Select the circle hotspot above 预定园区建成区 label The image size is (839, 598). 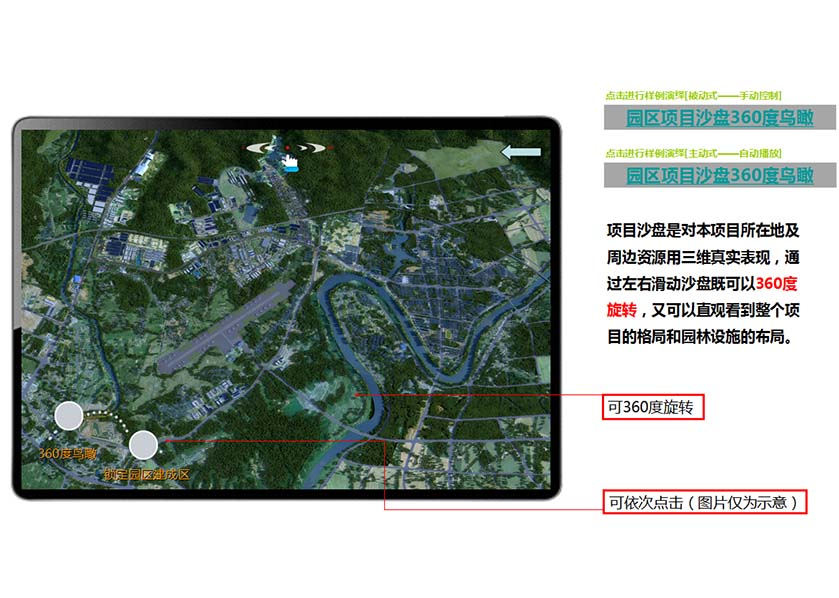coord(143,445)
